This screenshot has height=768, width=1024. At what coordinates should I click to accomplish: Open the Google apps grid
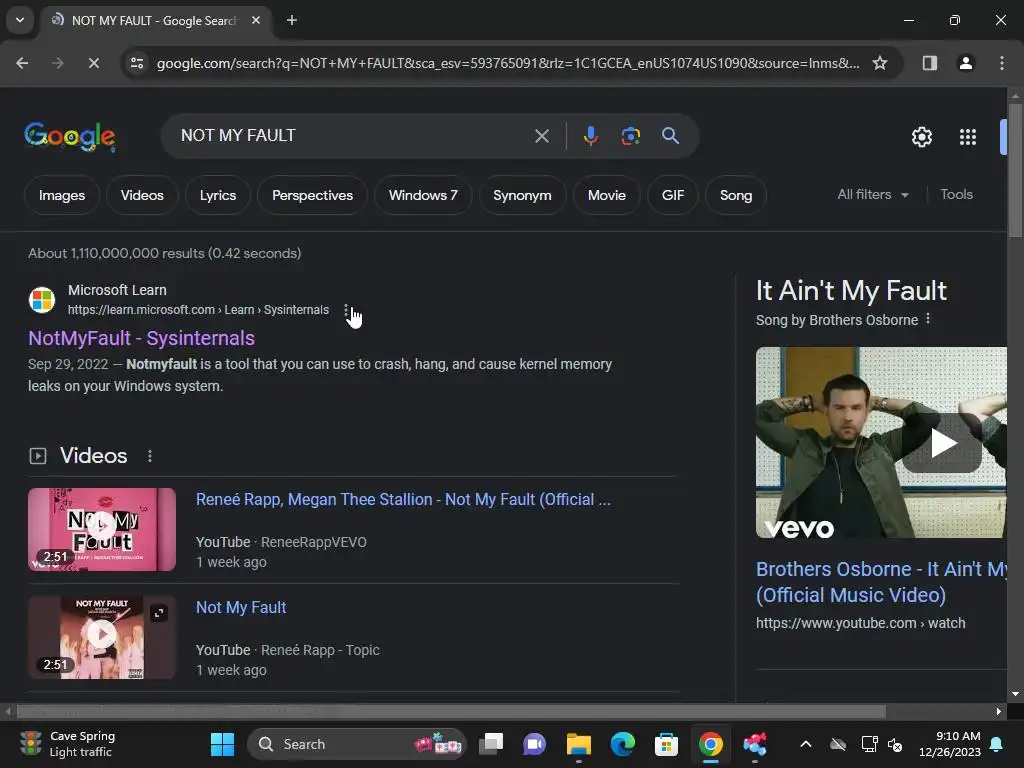pyautogui.click(x=968, y=137)
